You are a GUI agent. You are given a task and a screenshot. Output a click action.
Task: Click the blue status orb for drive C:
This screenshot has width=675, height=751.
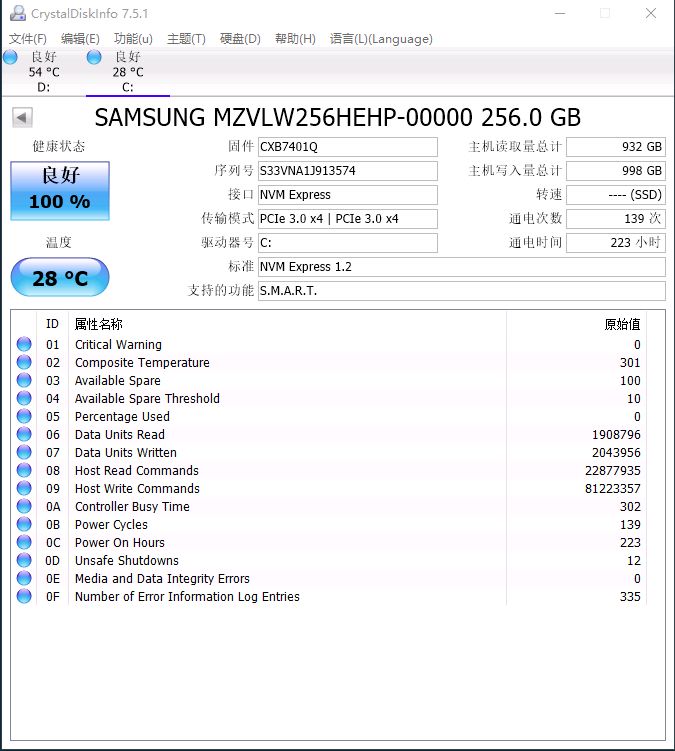coord(94,57)
